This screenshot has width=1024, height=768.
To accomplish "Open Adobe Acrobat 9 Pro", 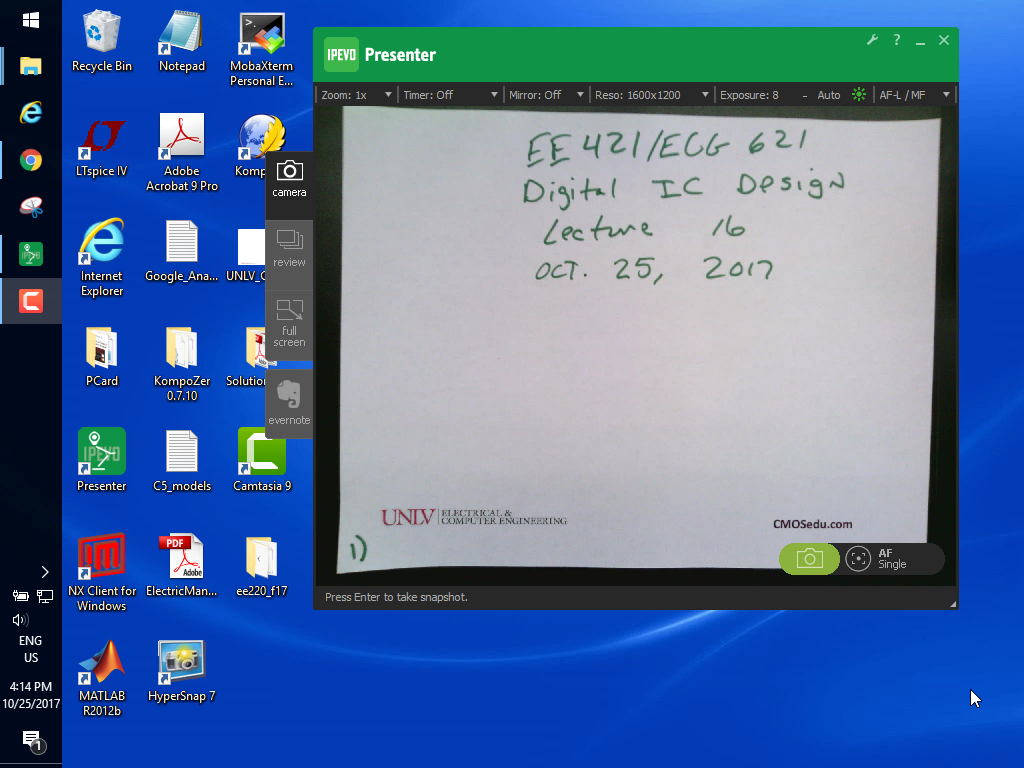I will (182, 153).
